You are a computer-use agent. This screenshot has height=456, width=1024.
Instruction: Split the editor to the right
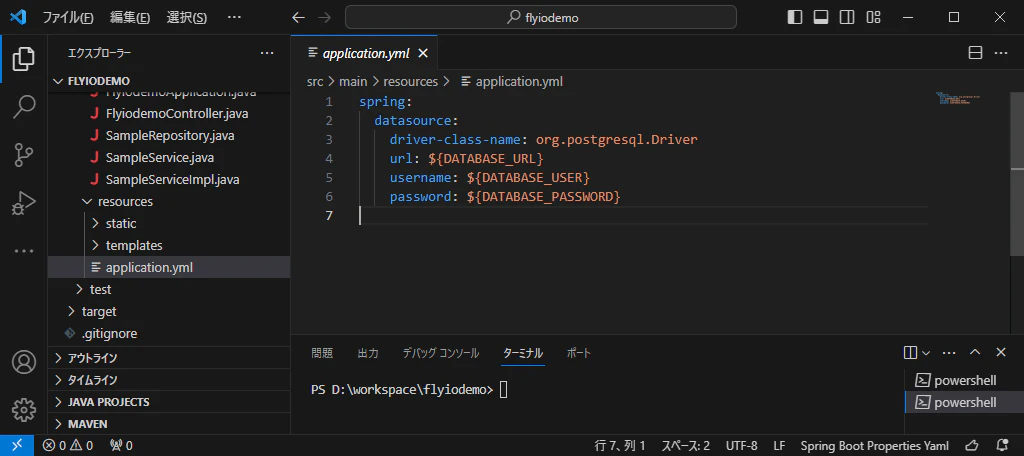[x=975, y=54]
